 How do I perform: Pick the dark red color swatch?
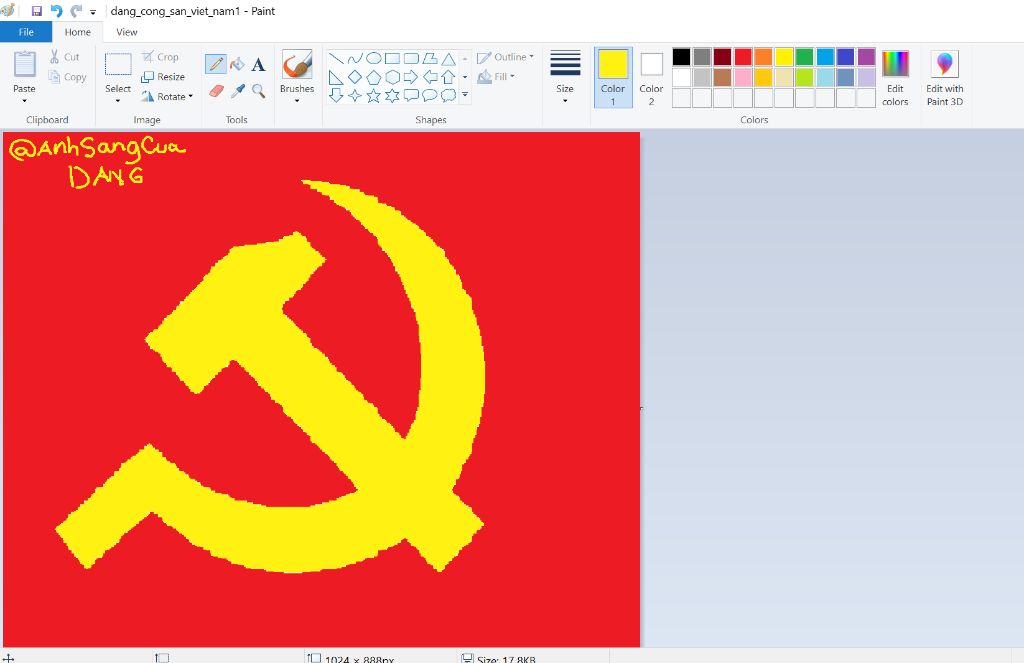[x=722, y=57]
